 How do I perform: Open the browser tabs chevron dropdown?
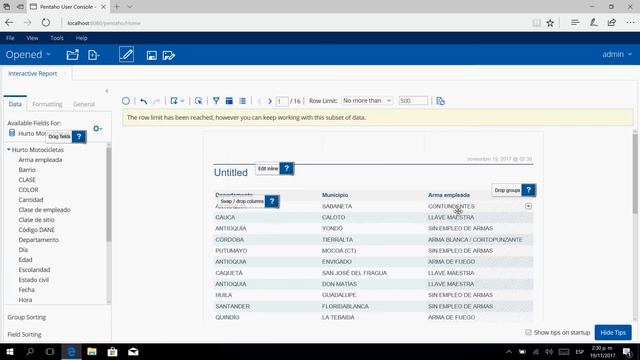click(x=130, y=7)
